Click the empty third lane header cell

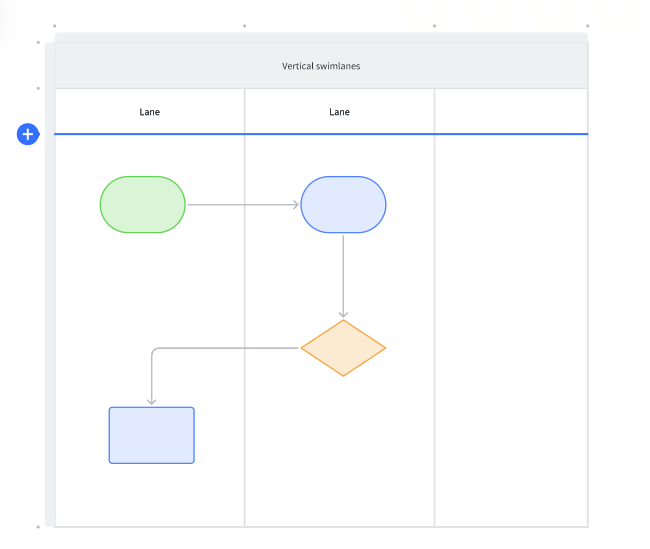click(x=511, y=112)
